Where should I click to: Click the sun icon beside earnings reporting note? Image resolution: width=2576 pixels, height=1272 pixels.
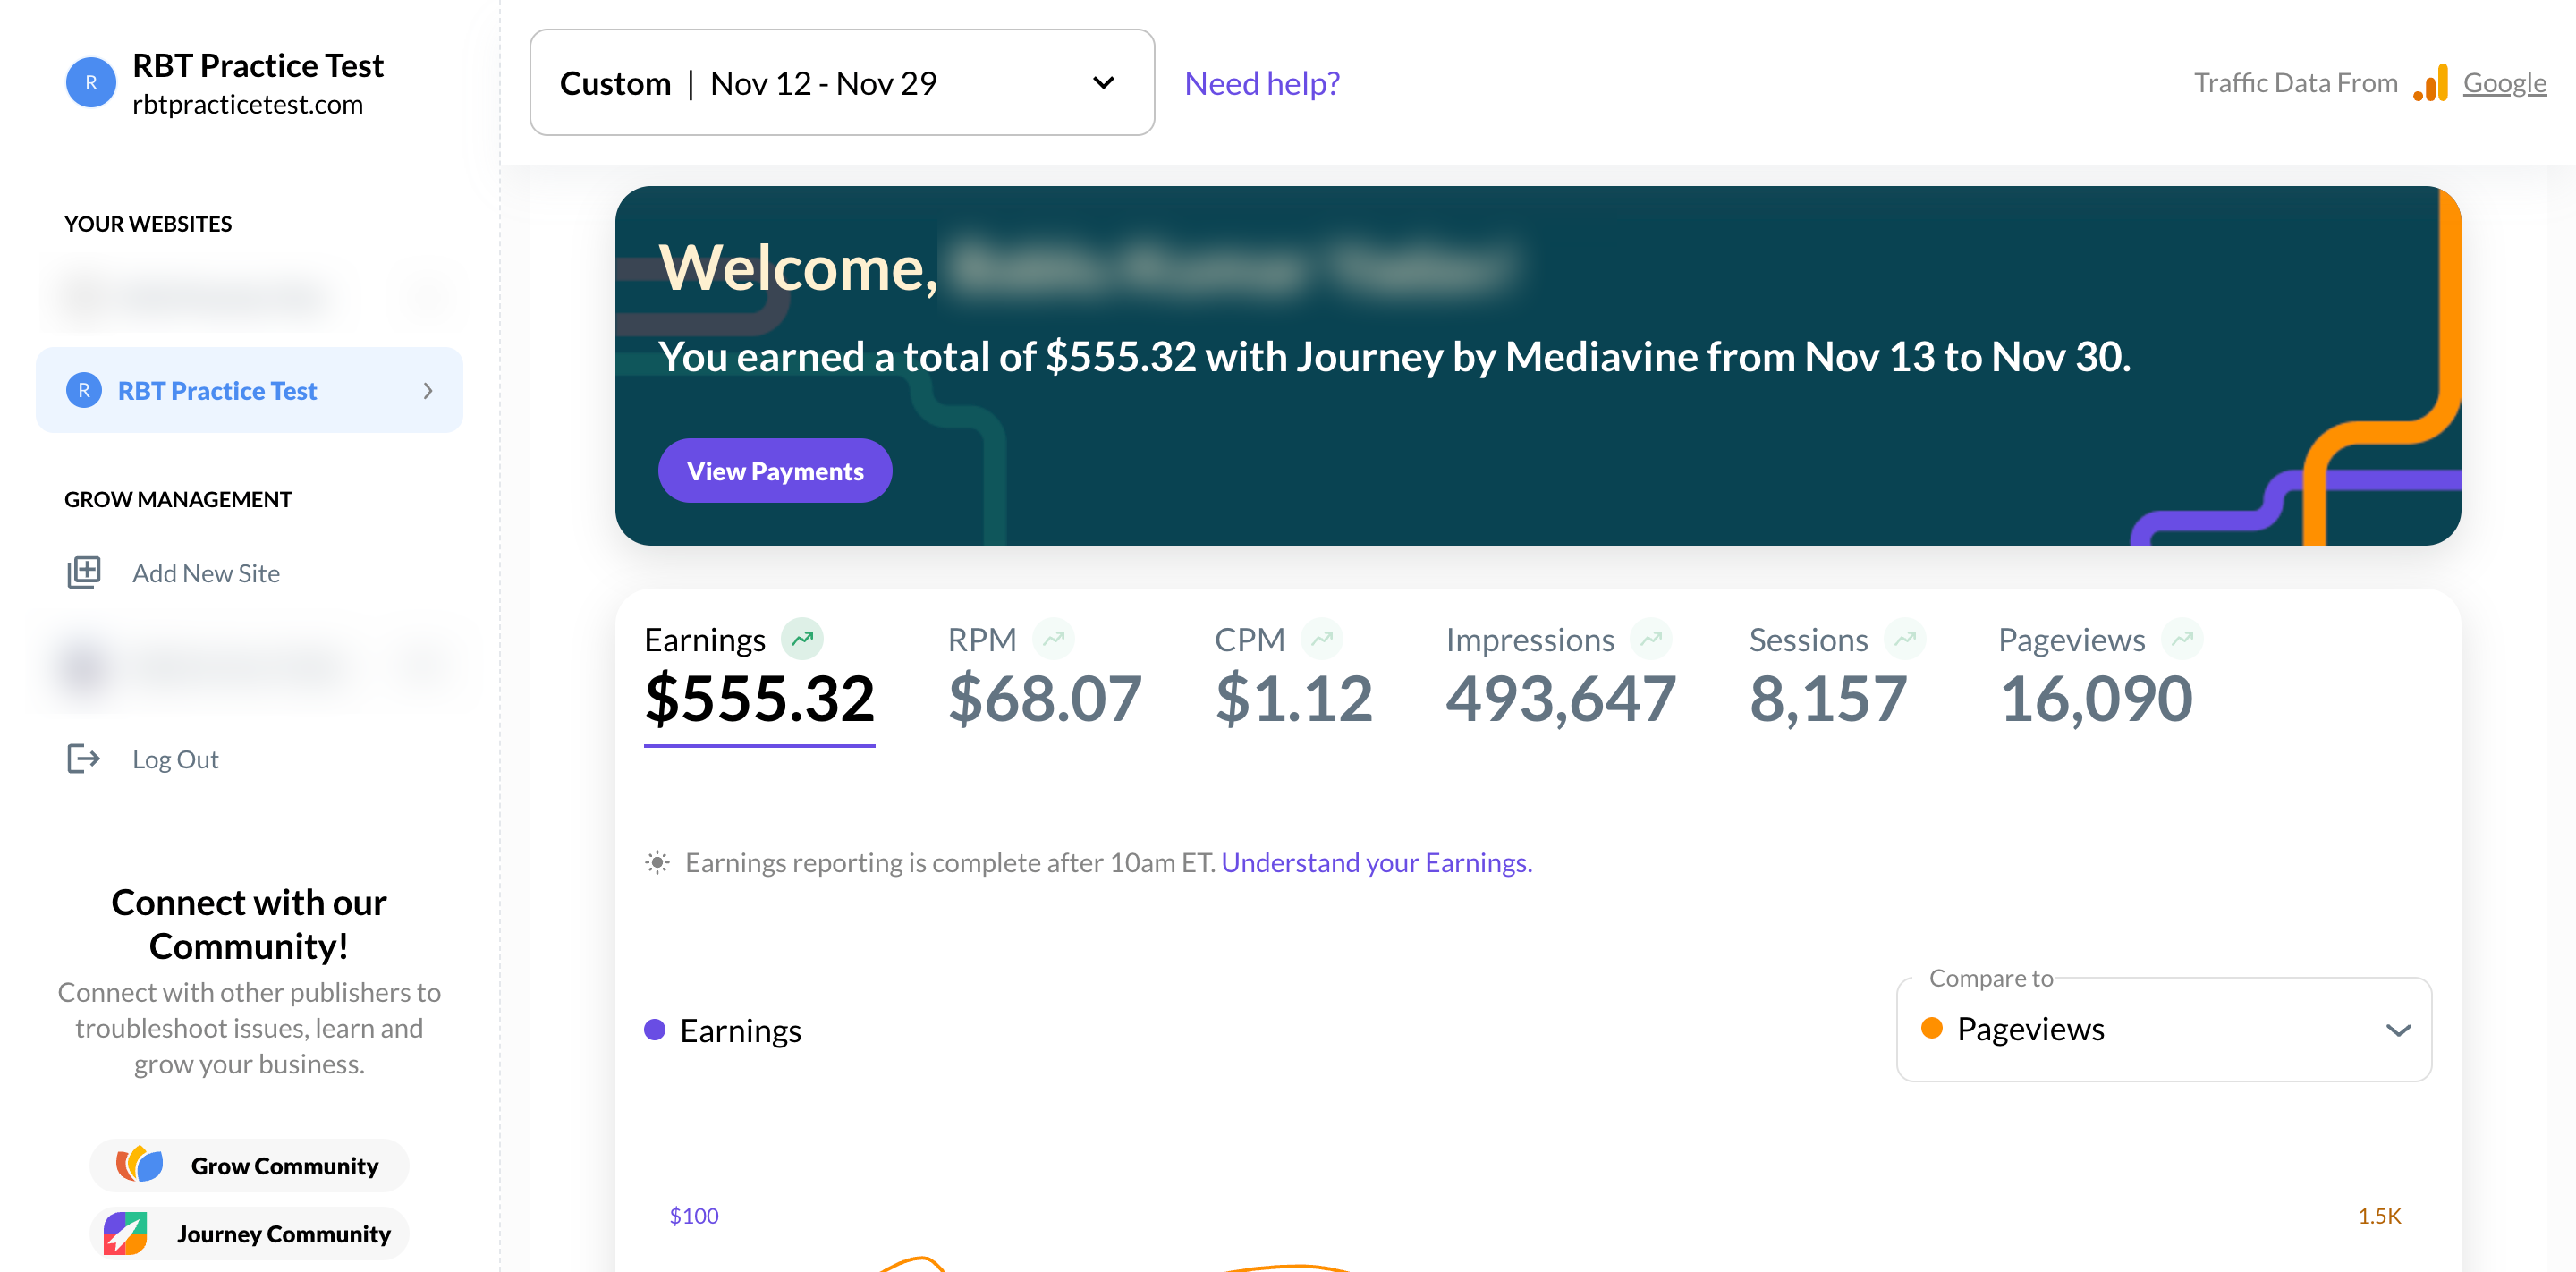coord(657,862)
